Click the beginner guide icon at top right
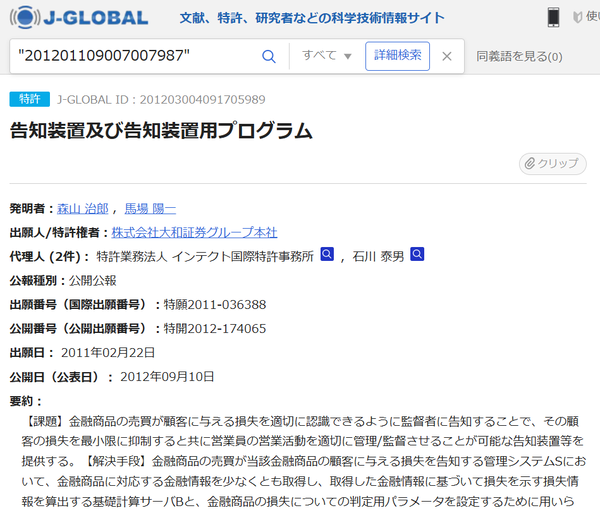This screenshot has height=513, width=600. pyautogui.click(x=577, y=17)
